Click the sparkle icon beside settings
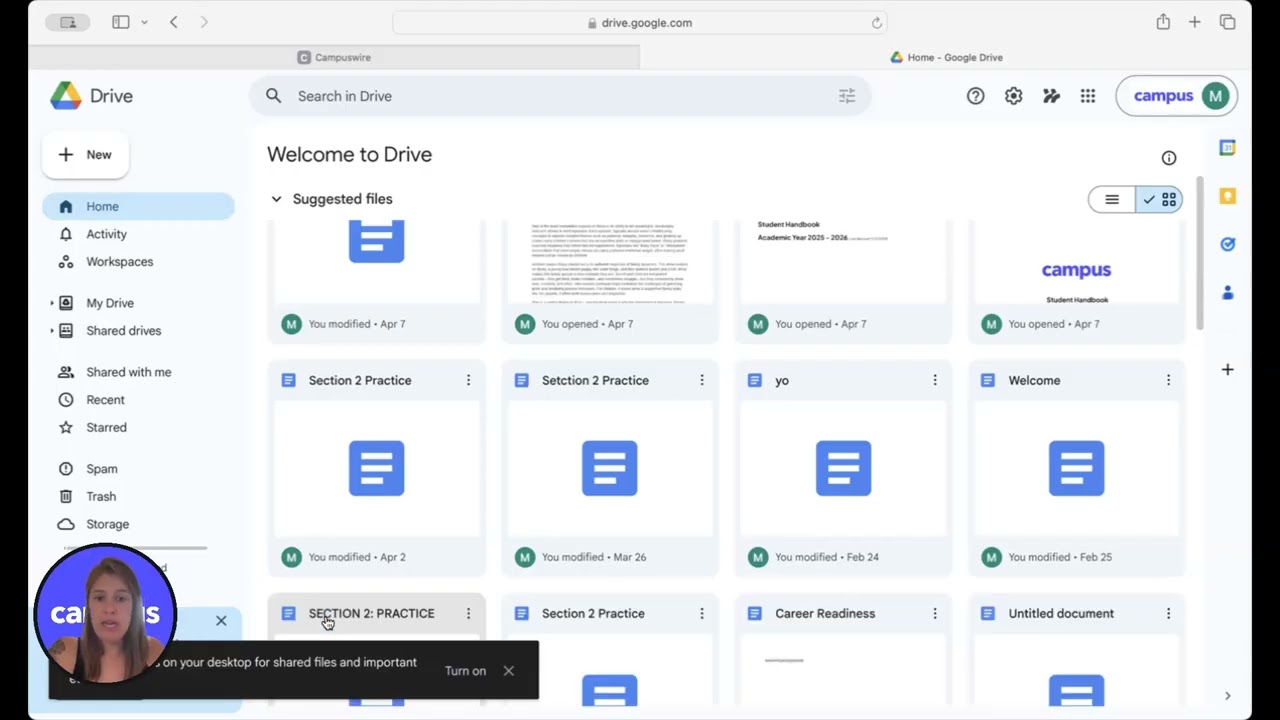 (1051, 96)
